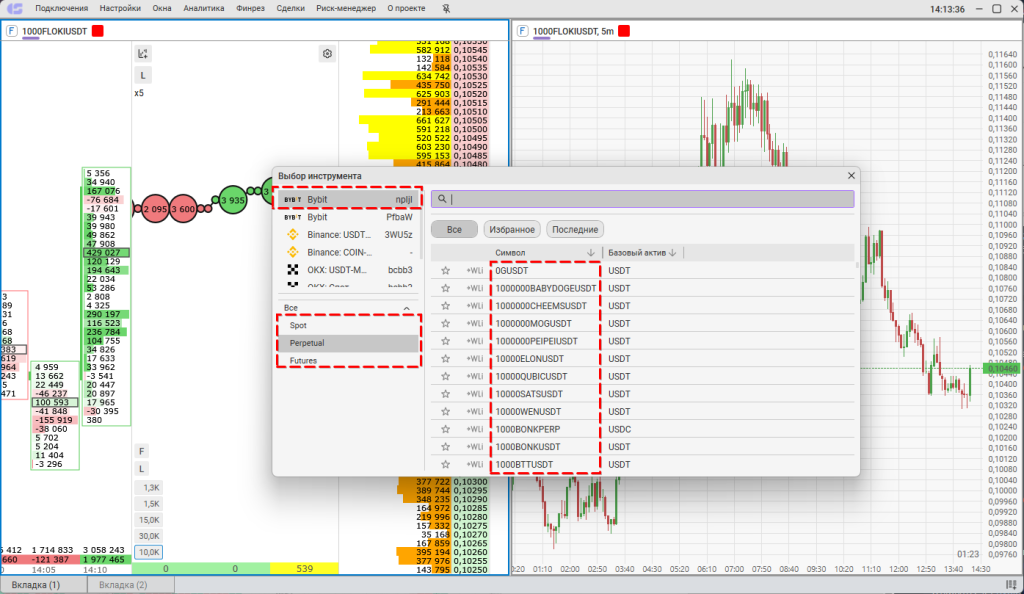The image size is (1024, 594).
Task: Open the Аналитика menu
Action: pos(203,8)
